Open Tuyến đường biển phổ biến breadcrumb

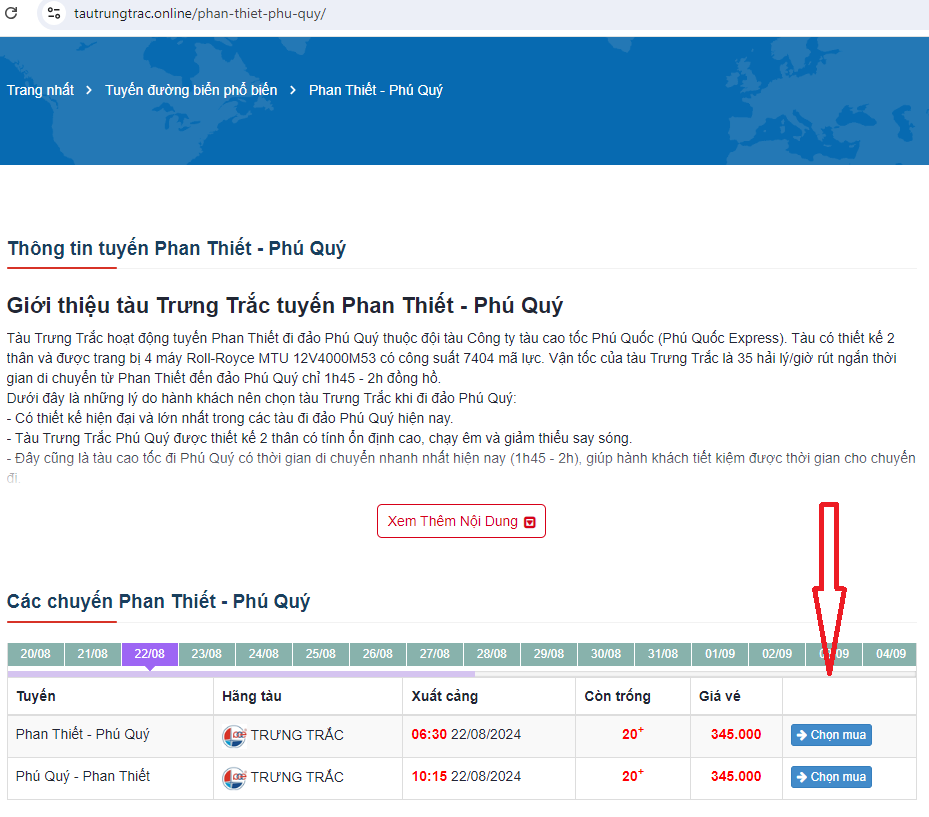[x=191, y=90]
